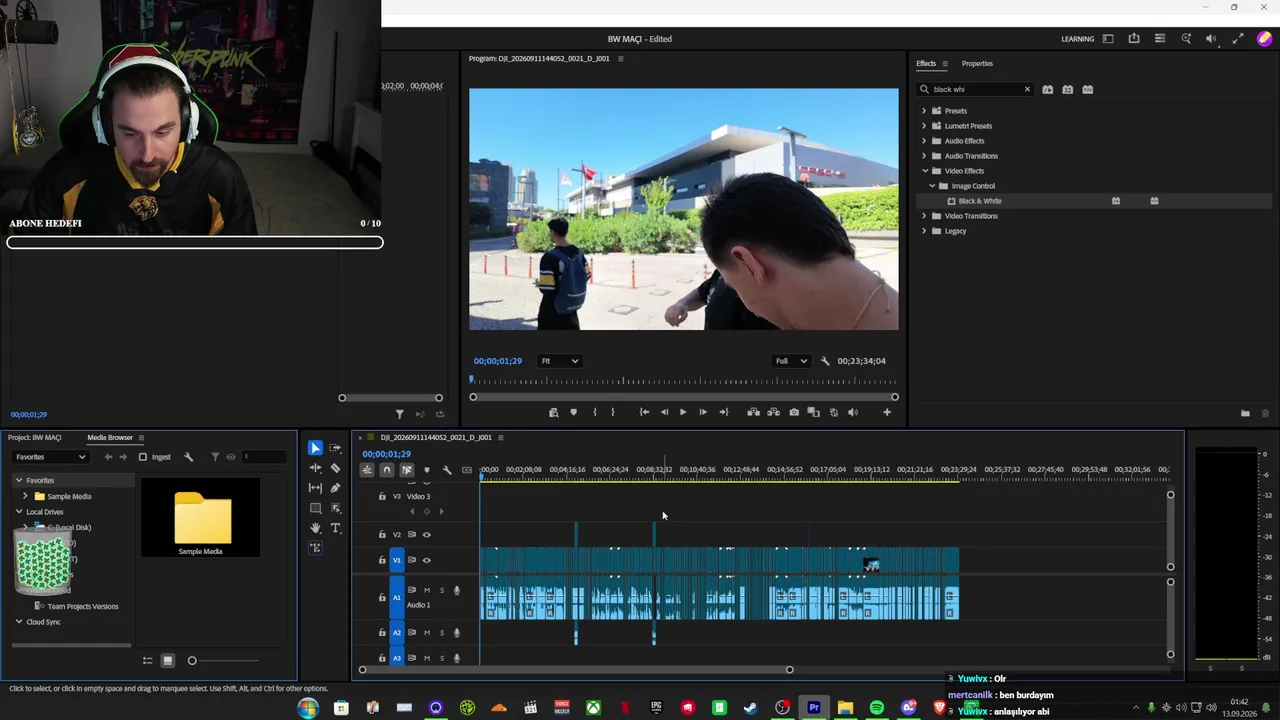Viewport: 1280px width, 720px height.
Task: Click the Add Marker icon in the timeline
Action: tap(427, 470)
